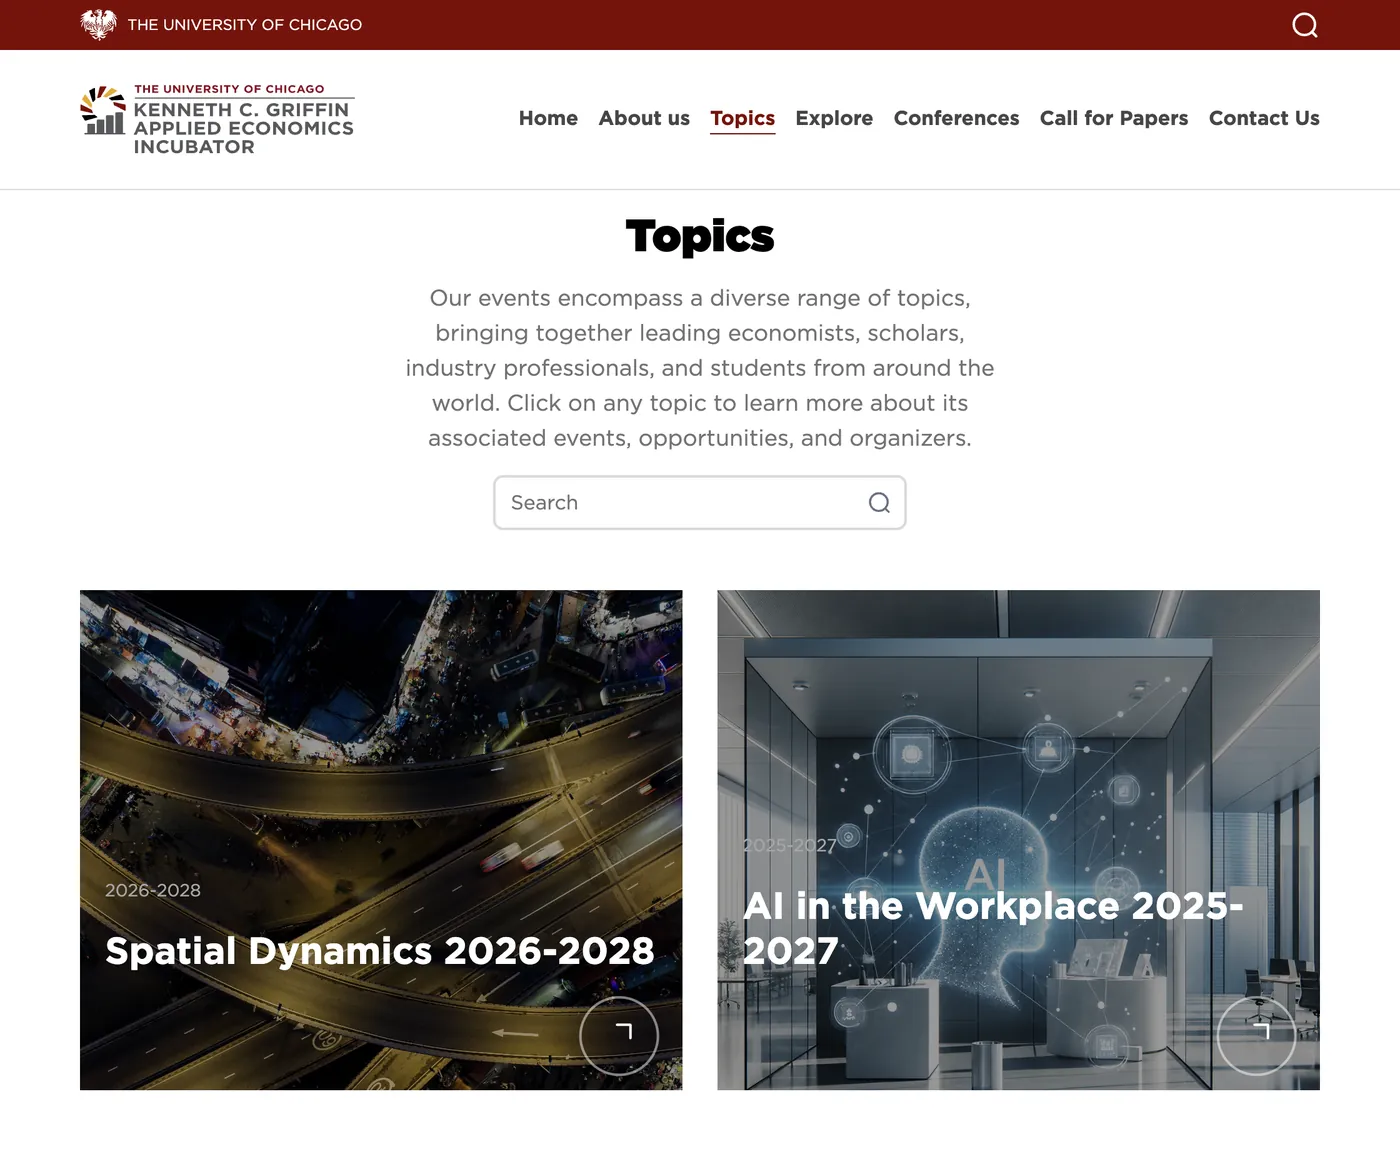This screenshot has width=1400, height=1174.
Task: Open the Explore menu item
Action: [x=834, y=118]
